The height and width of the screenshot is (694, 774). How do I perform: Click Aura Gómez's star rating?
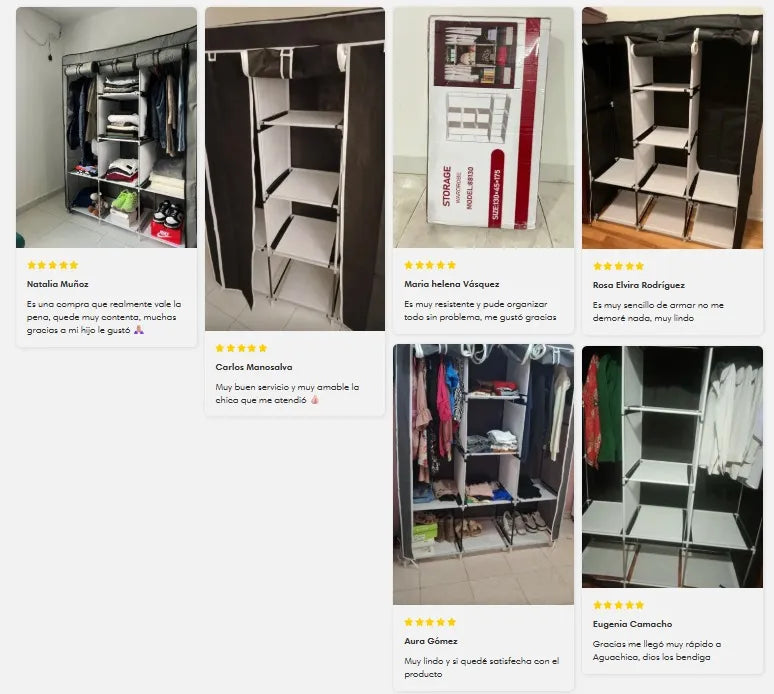tap(430, 622)
